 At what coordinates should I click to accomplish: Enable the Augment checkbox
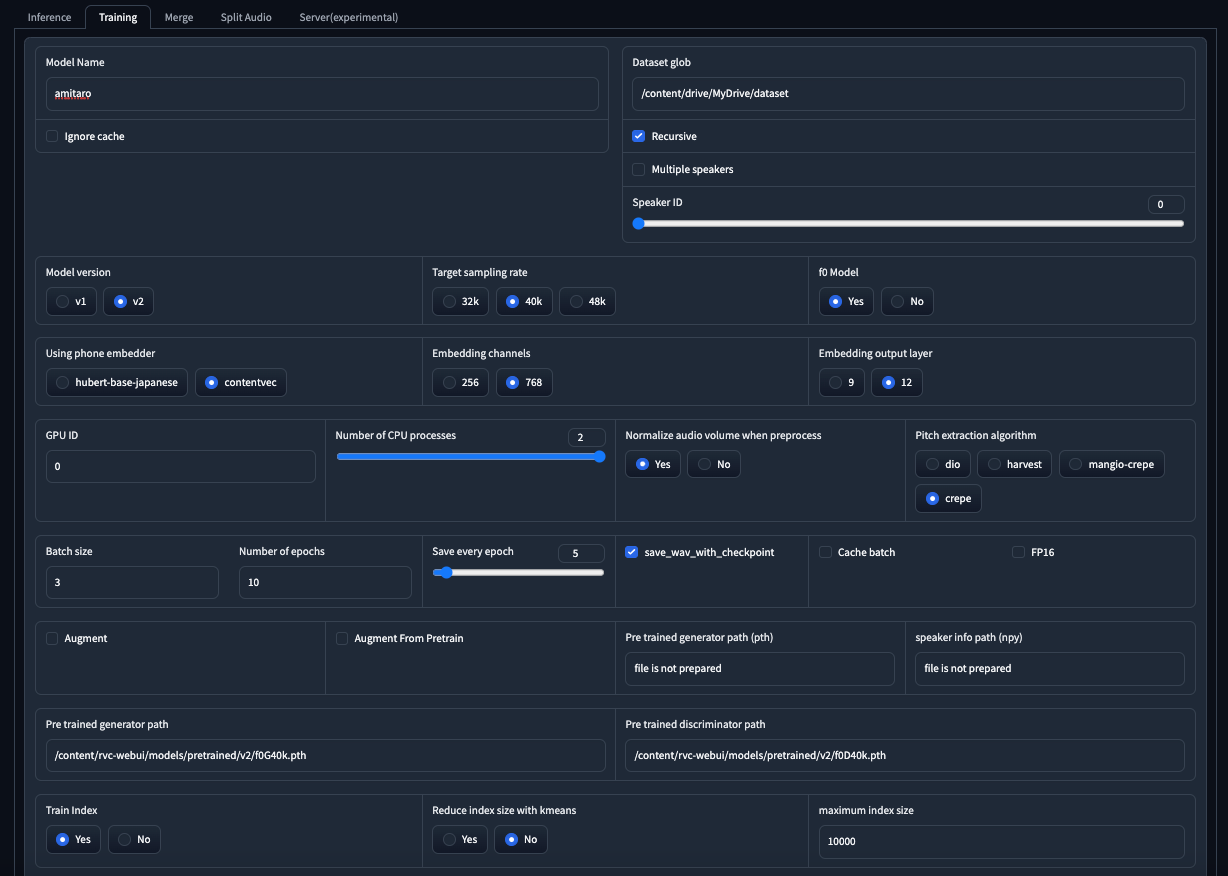(x=52, y=638)
